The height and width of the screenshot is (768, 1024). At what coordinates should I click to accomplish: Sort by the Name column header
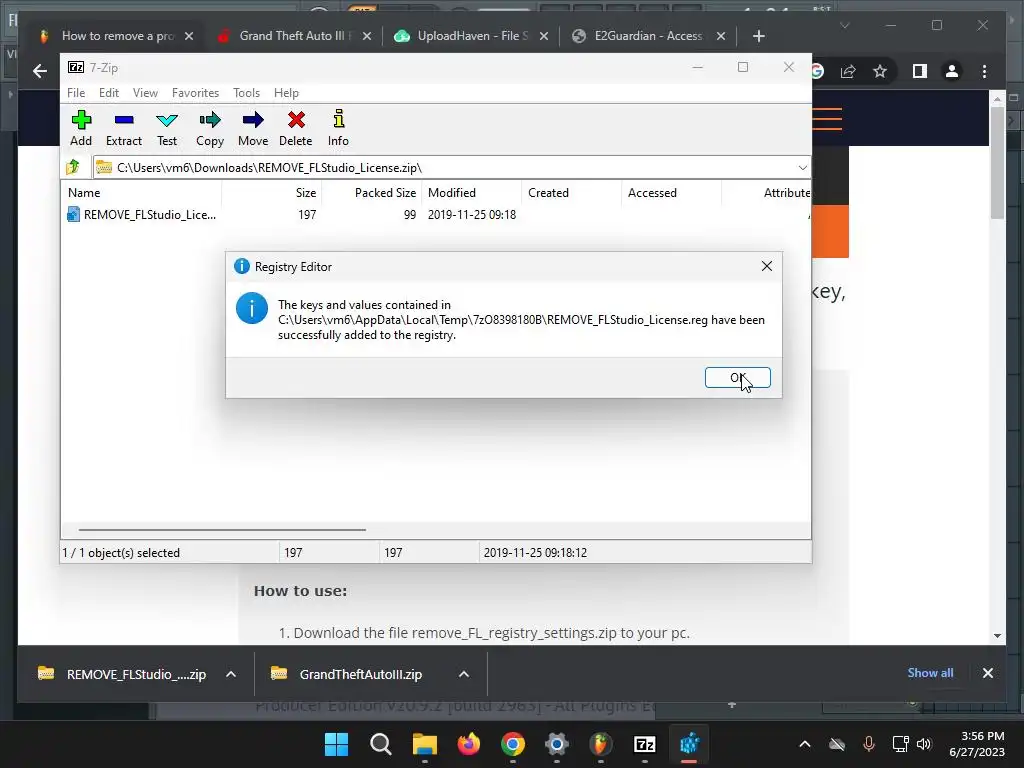click(142, 193)
